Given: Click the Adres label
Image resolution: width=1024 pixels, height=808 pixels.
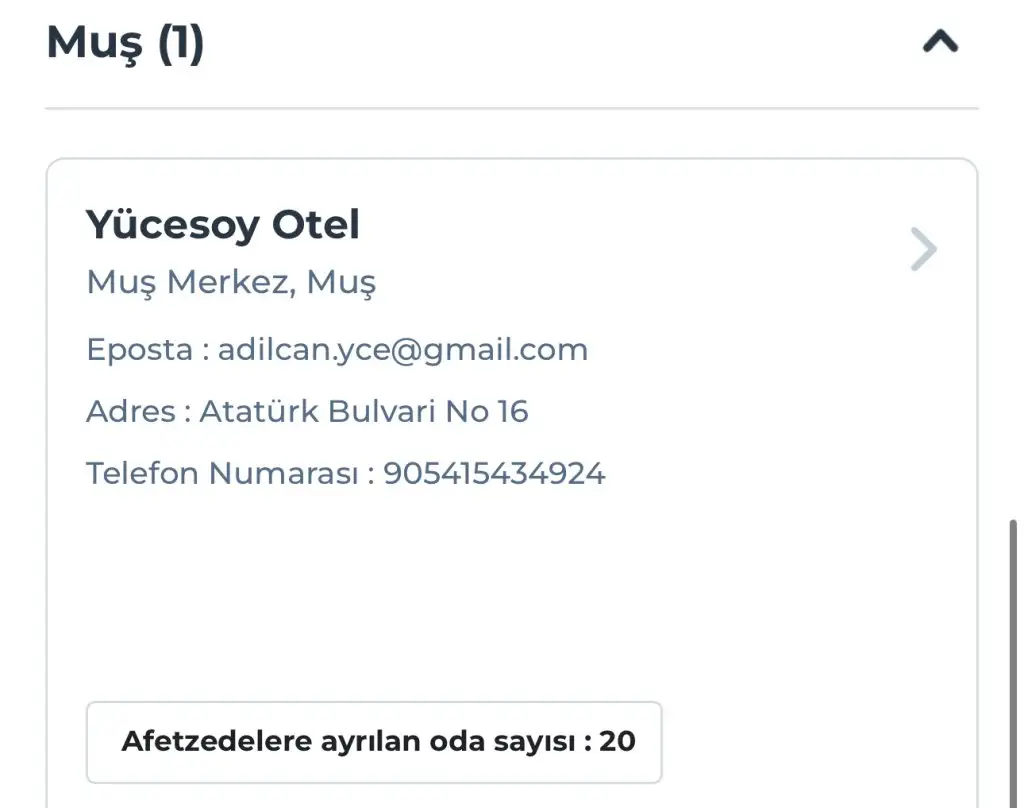Looking at the screenshot, I should [x=130, y=411].
